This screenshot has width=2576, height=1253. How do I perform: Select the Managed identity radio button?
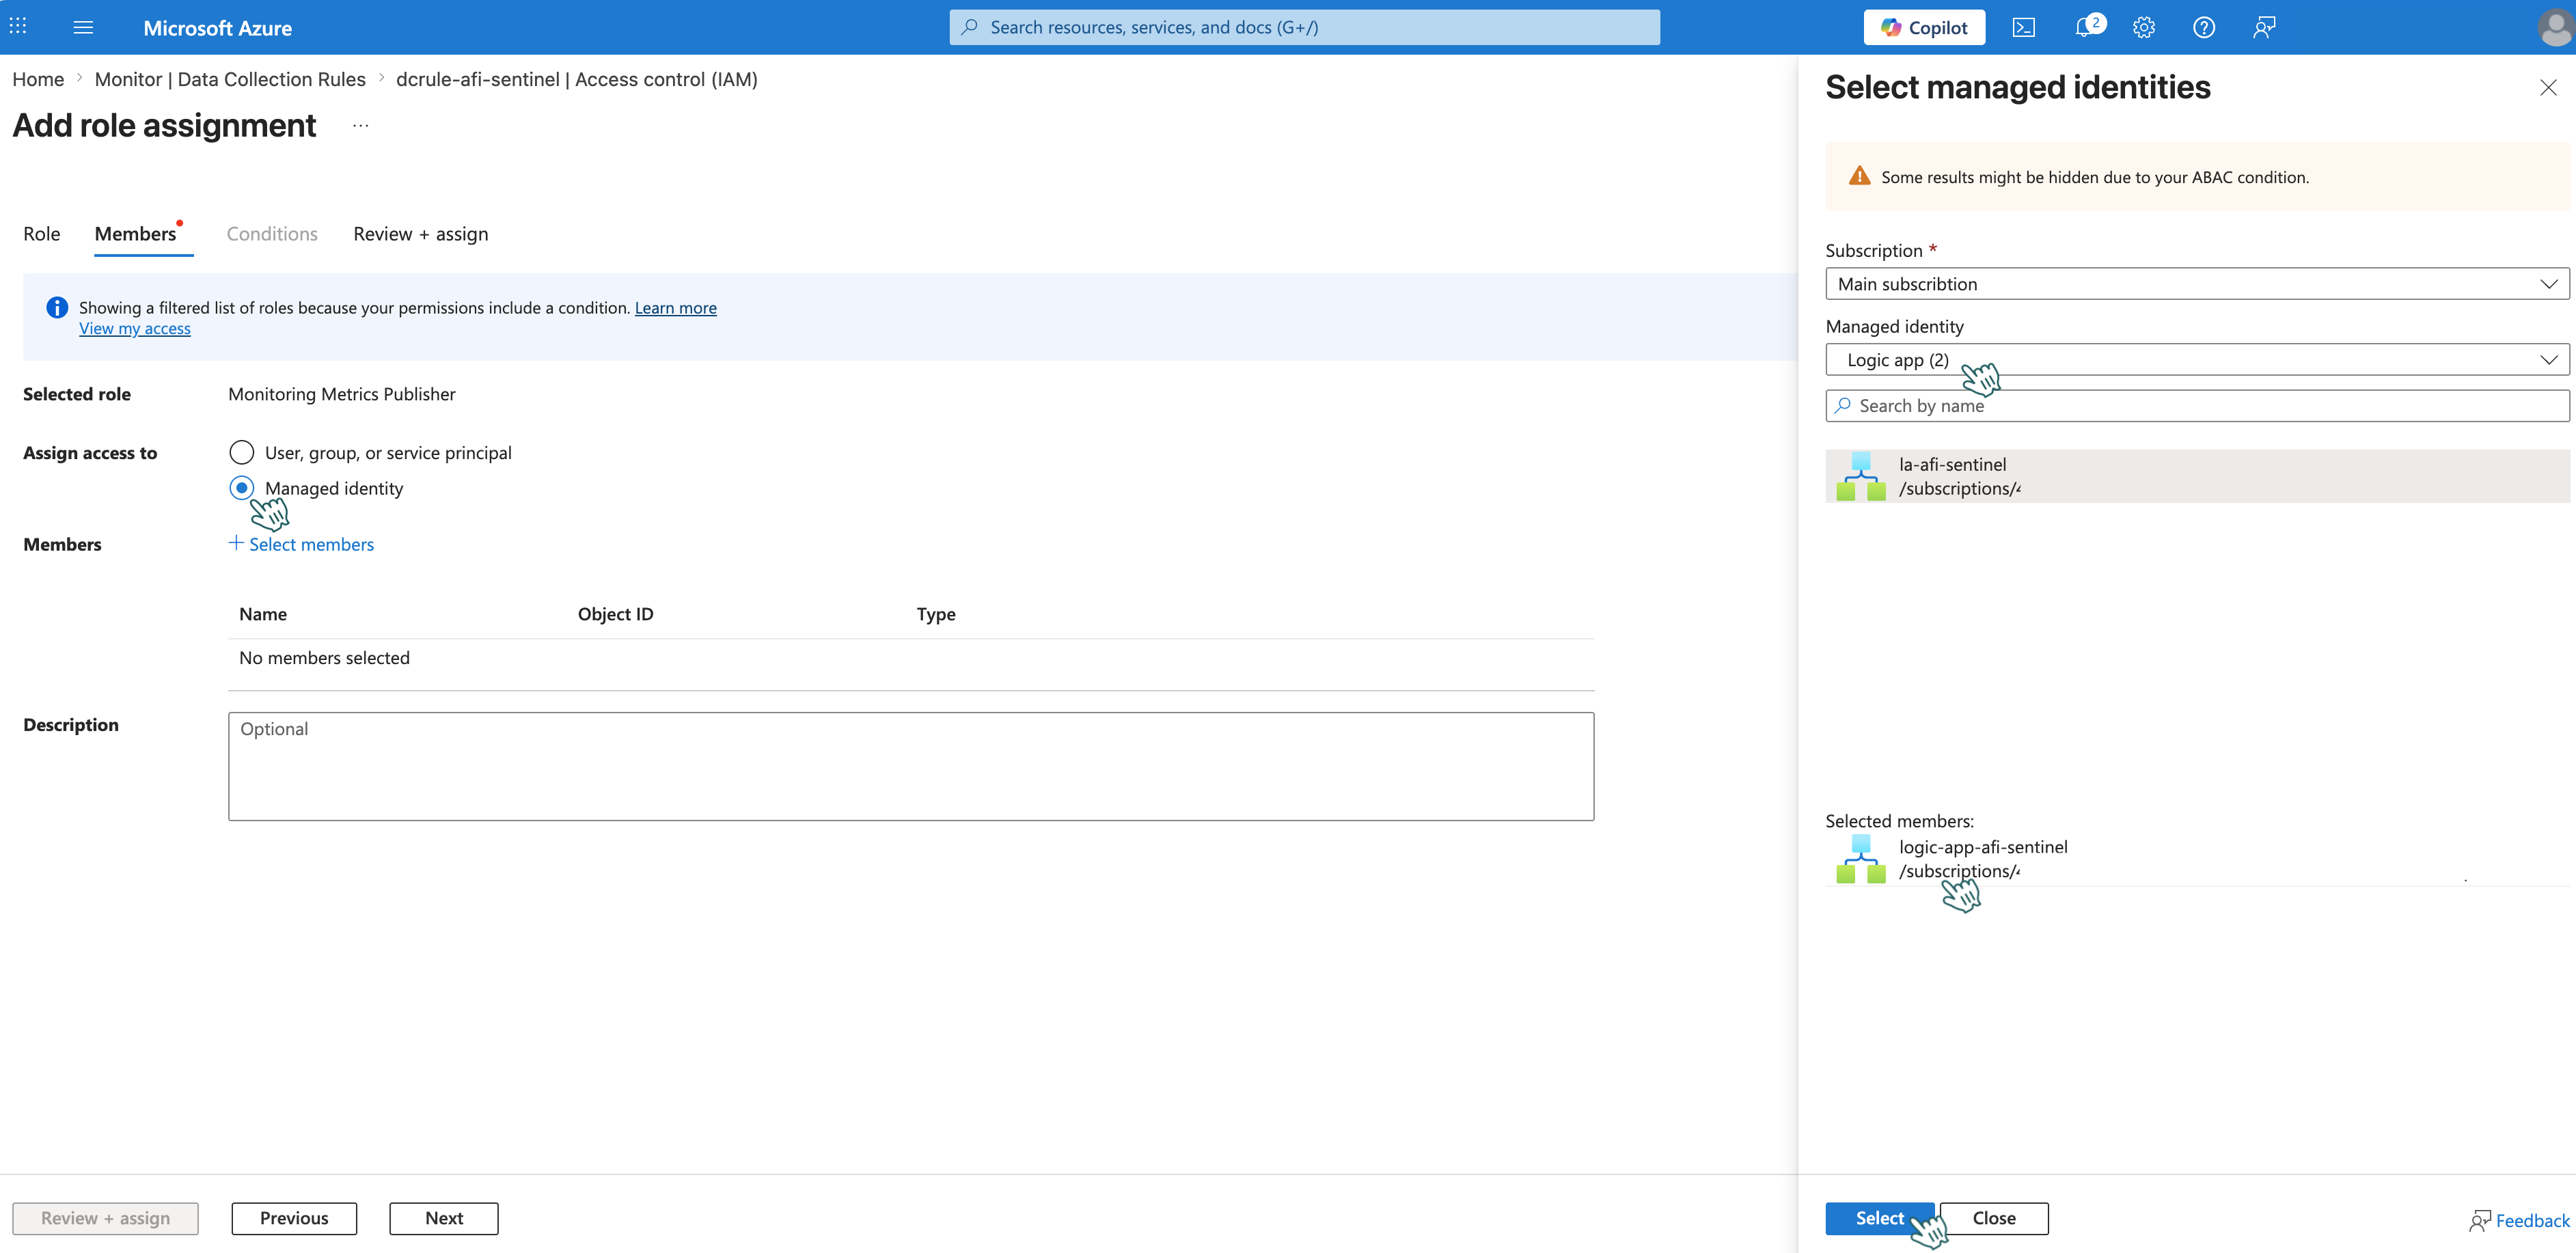pyautogui.click(x=241, y=488)
